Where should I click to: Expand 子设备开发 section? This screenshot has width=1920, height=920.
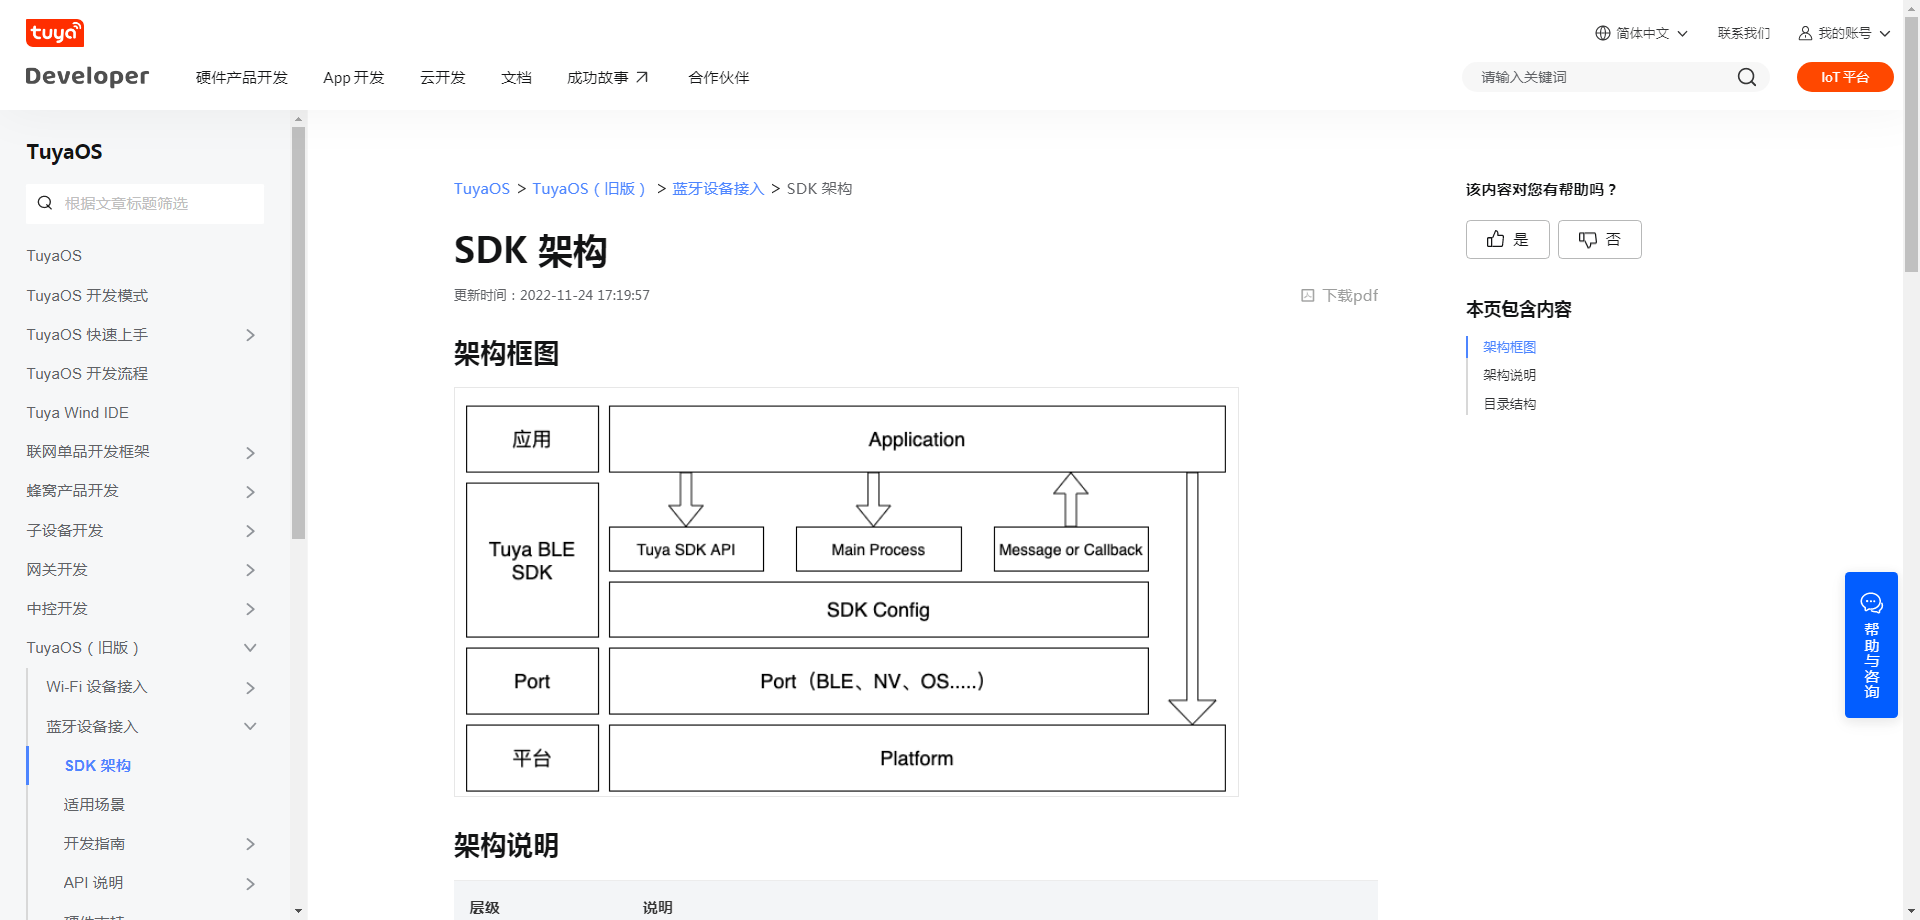tap(250, 531)
